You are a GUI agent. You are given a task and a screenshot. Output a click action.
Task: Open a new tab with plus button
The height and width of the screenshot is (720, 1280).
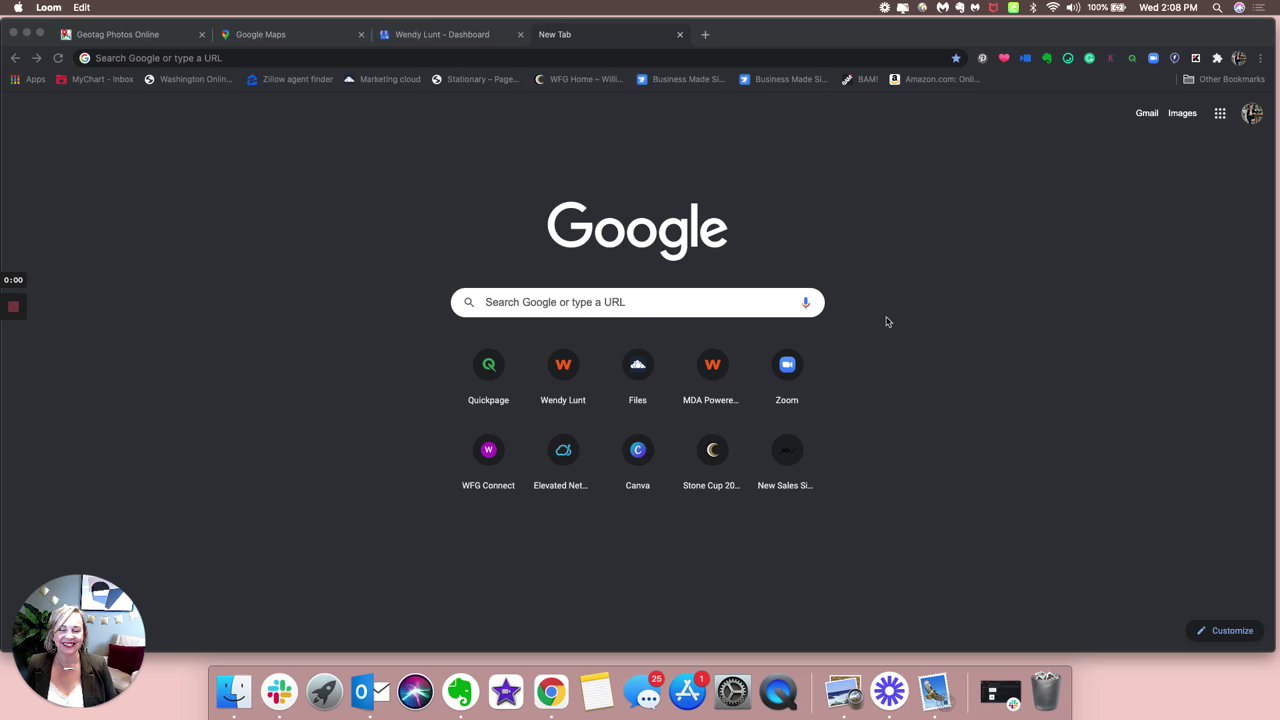705,34
